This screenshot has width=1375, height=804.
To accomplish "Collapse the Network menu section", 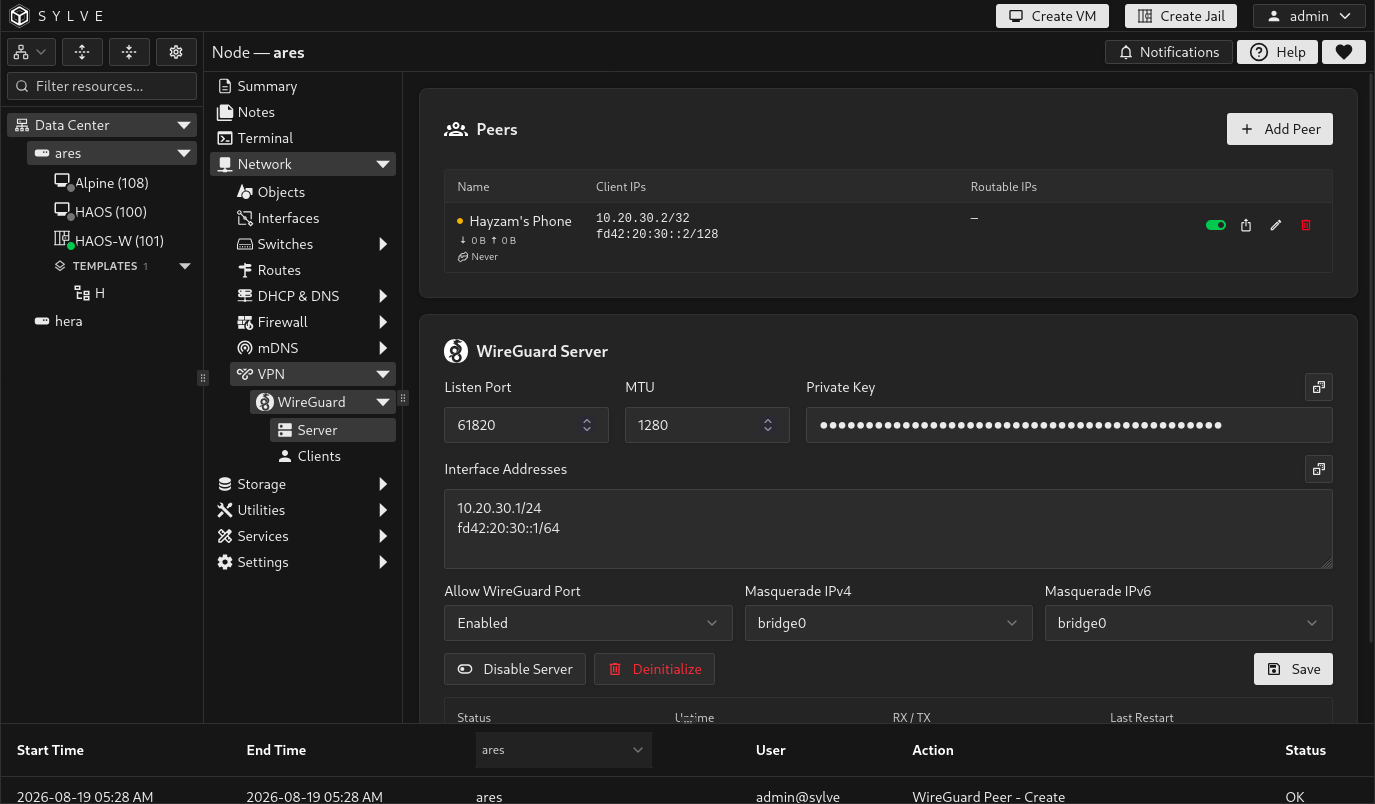I will pyautogui.click(x=383, y=164).
